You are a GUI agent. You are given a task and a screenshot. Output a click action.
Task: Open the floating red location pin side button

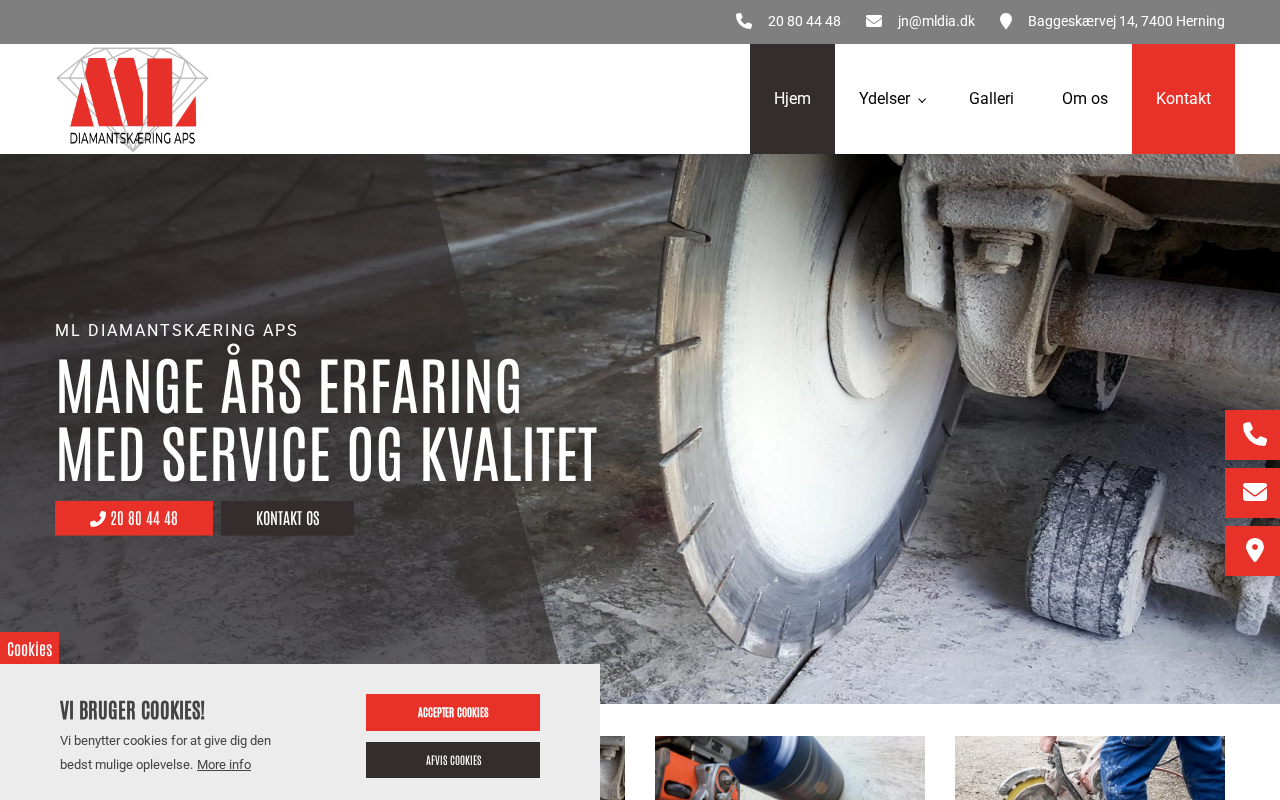click(x=1254, y=550)
